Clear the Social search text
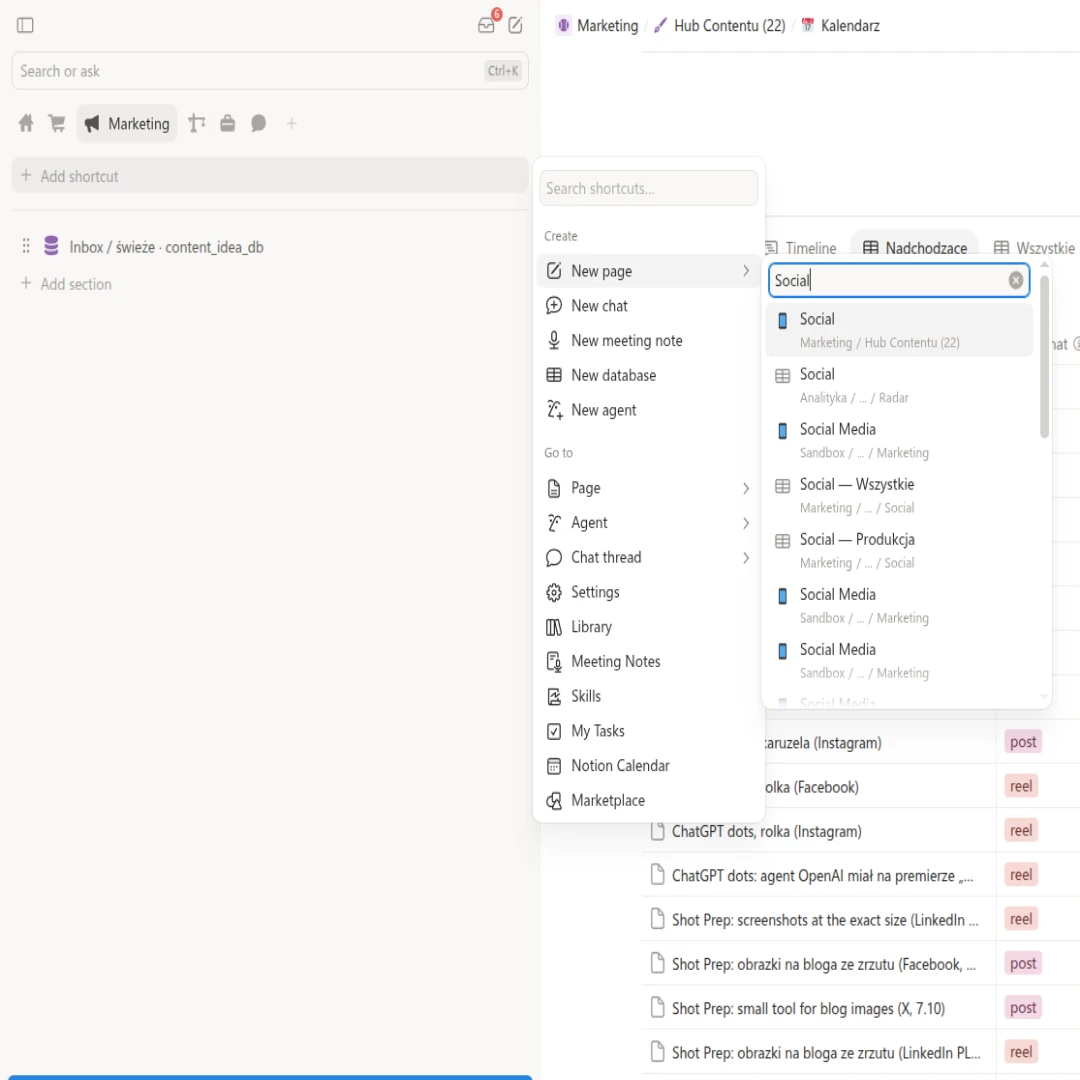 coord(1015,280)
